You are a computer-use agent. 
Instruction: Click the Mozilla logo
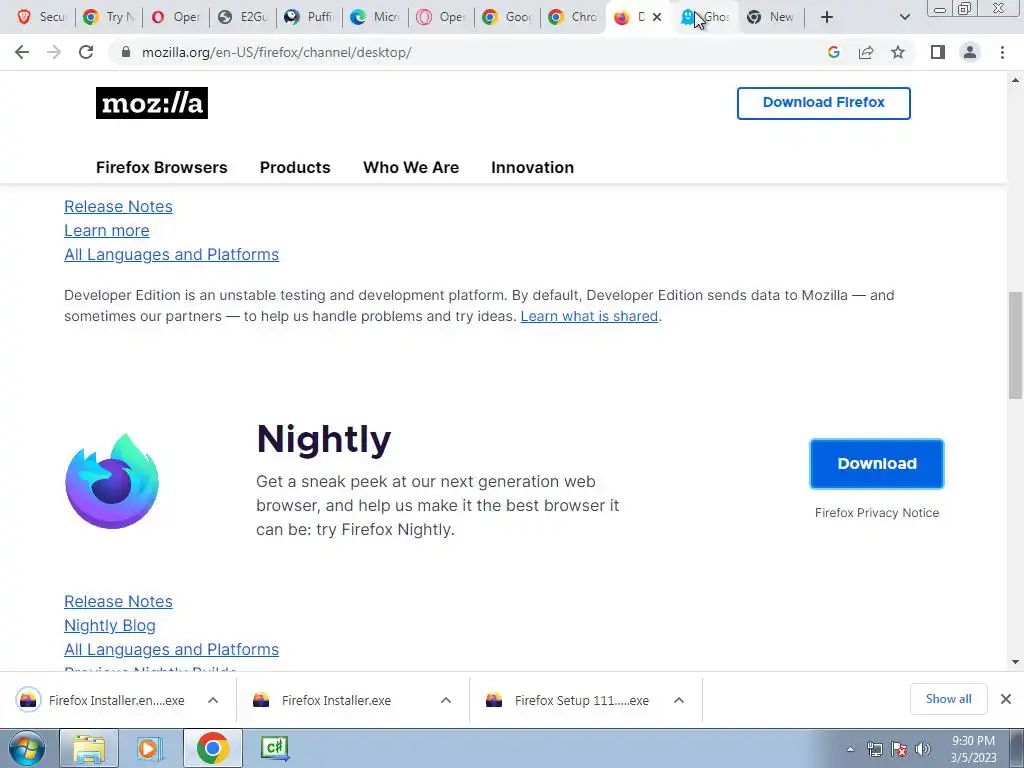152,103
